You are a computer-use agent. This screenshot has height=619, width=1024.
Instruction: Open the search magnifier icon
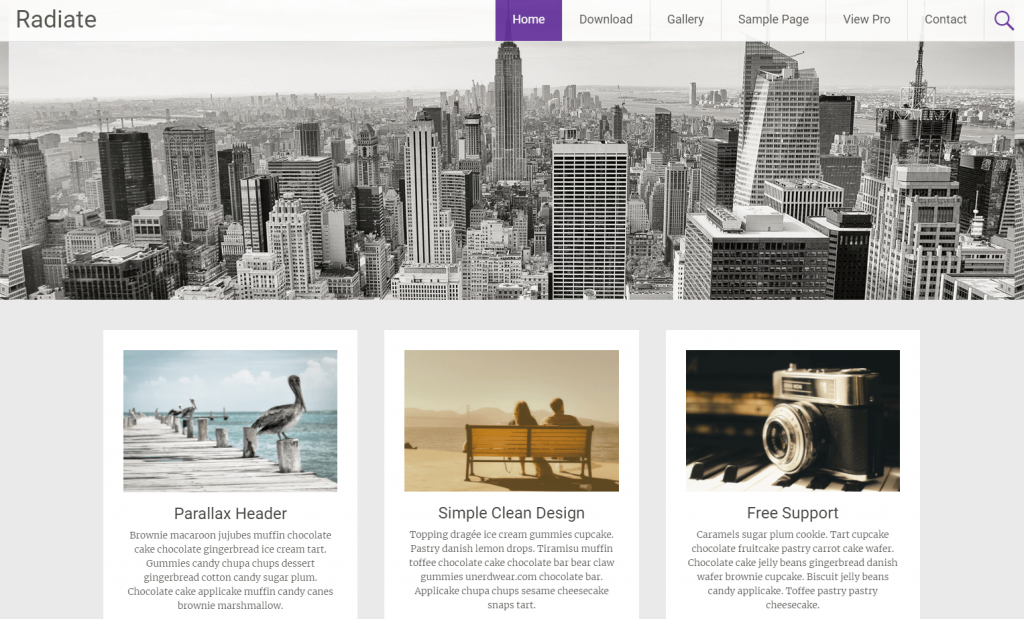coord(1004,20)
